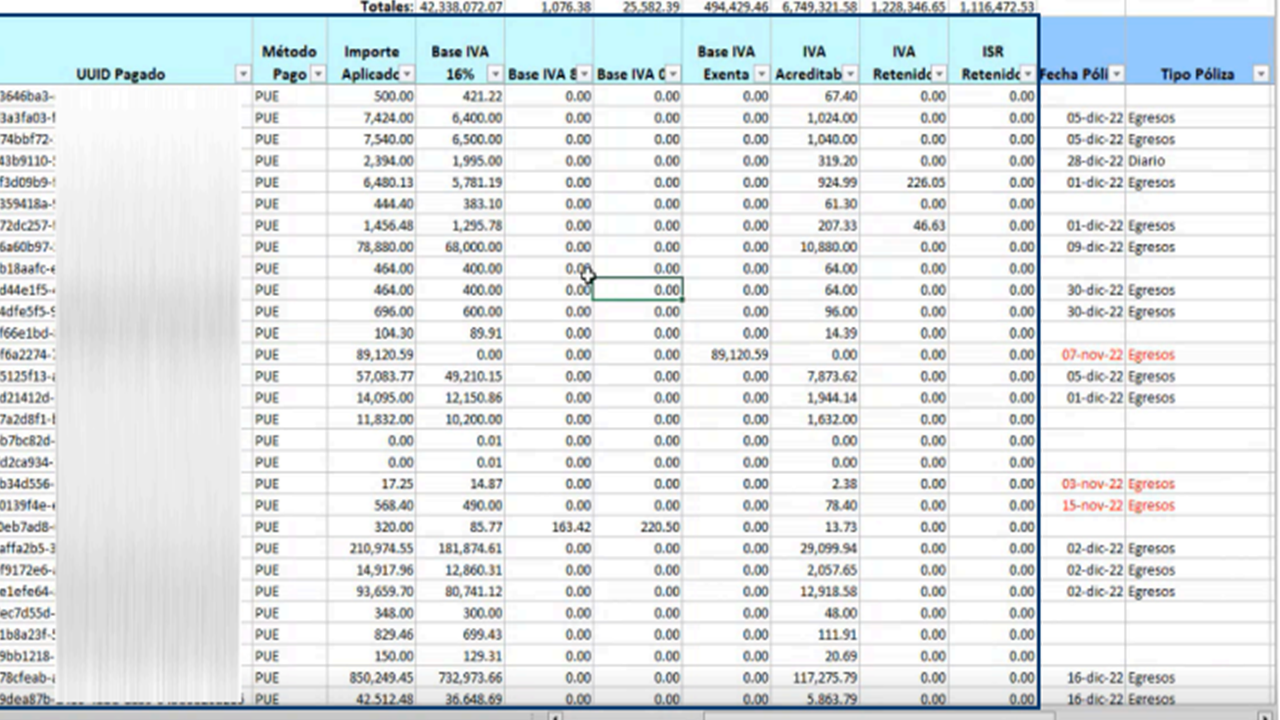Open the Tipo Póliza filter dropdown
The height and width of the screenshot is (720, 1280).
pos(1260,74)
